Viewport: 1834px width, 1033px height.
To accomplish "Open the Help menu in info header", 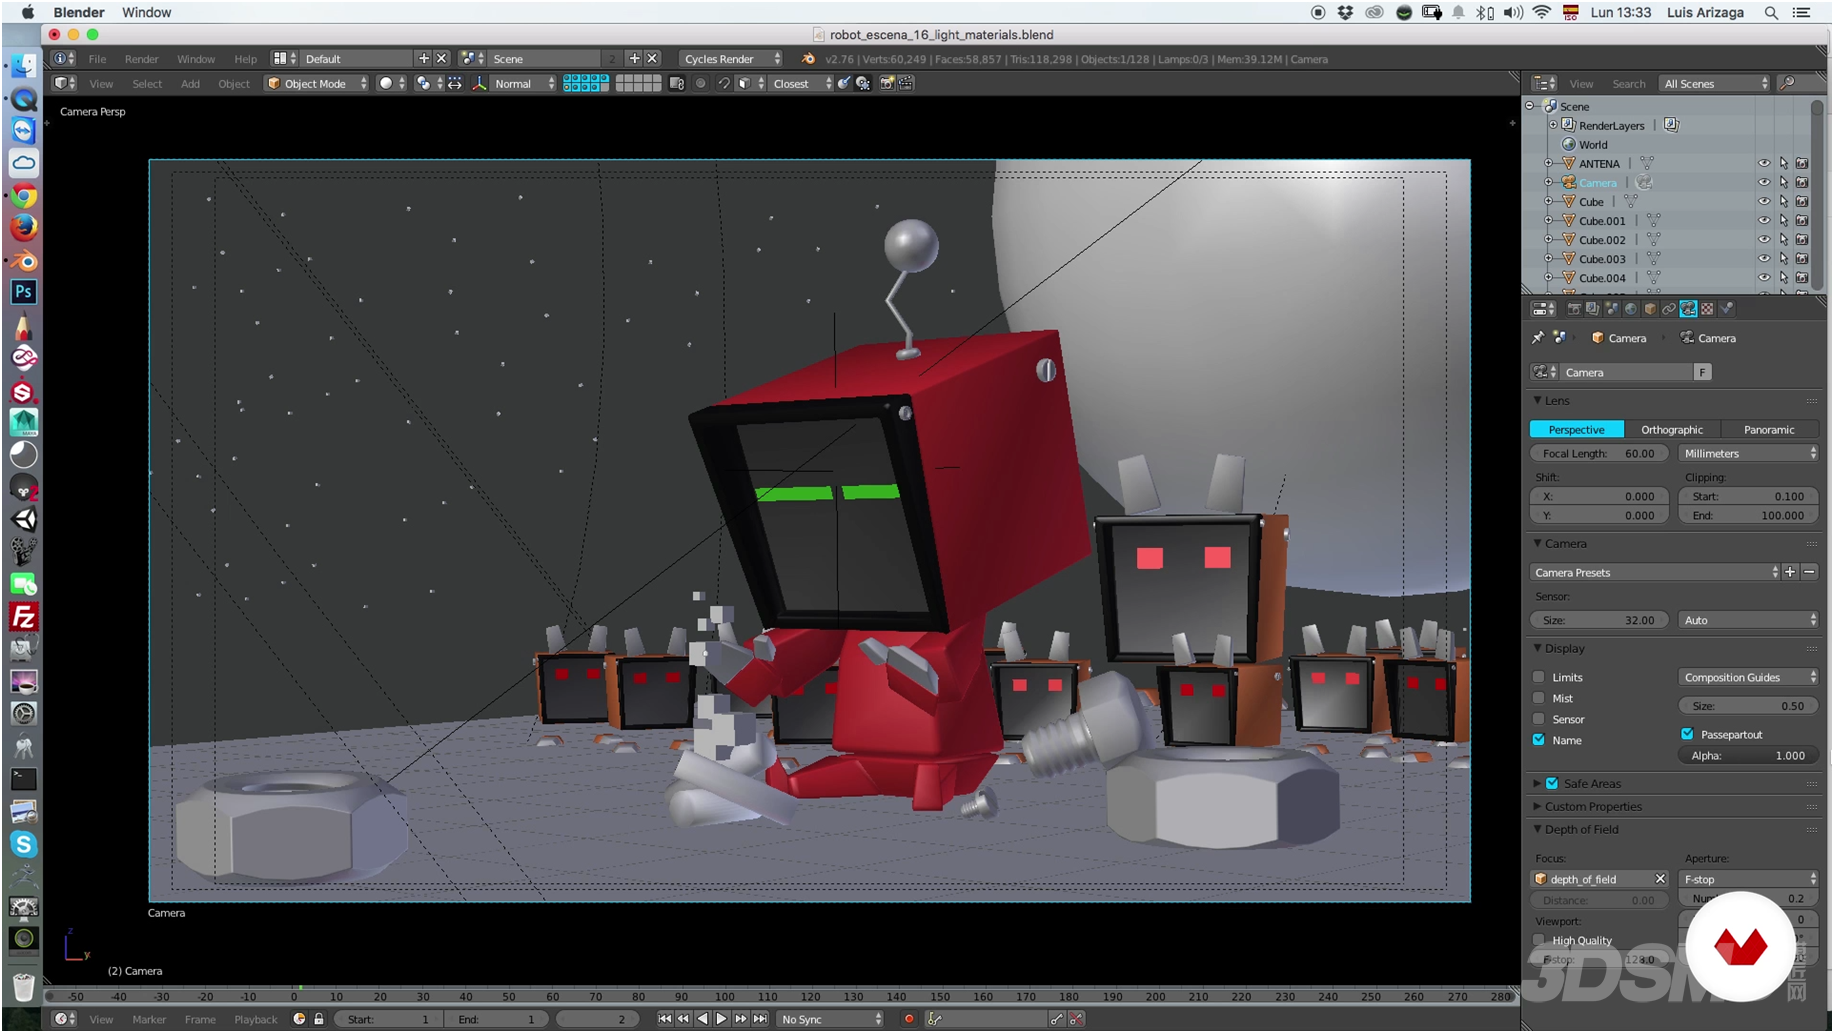I will pyautogui.click(x=245, y=59).
